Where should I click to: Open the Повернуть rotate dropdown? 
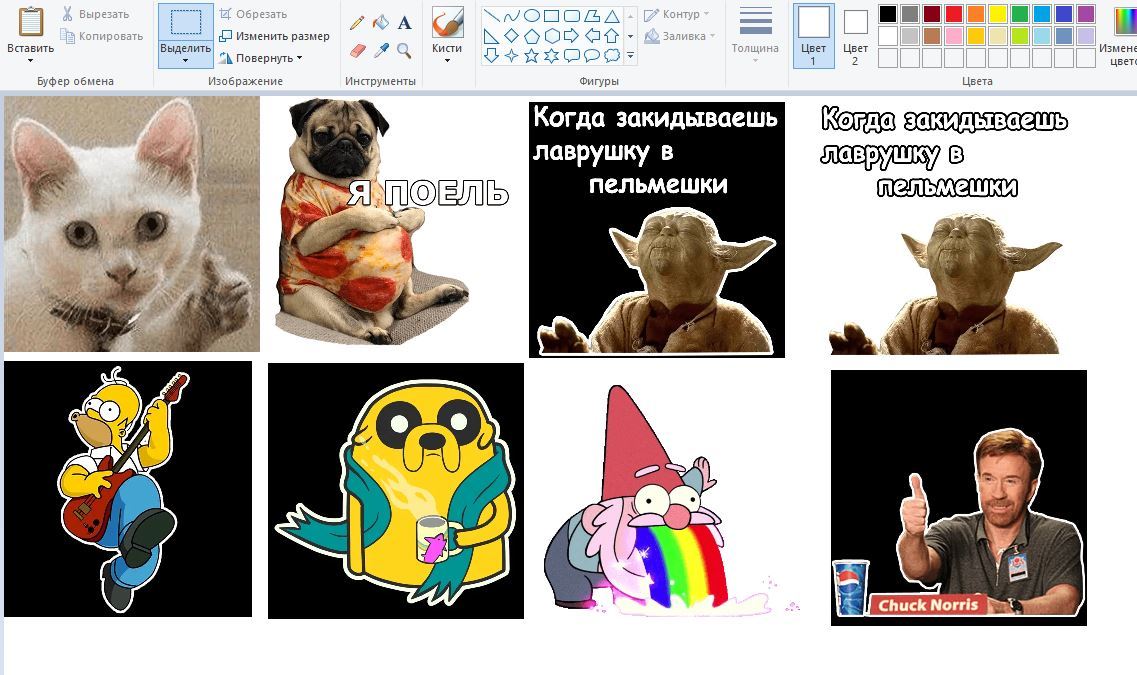[x=262, y=58]
